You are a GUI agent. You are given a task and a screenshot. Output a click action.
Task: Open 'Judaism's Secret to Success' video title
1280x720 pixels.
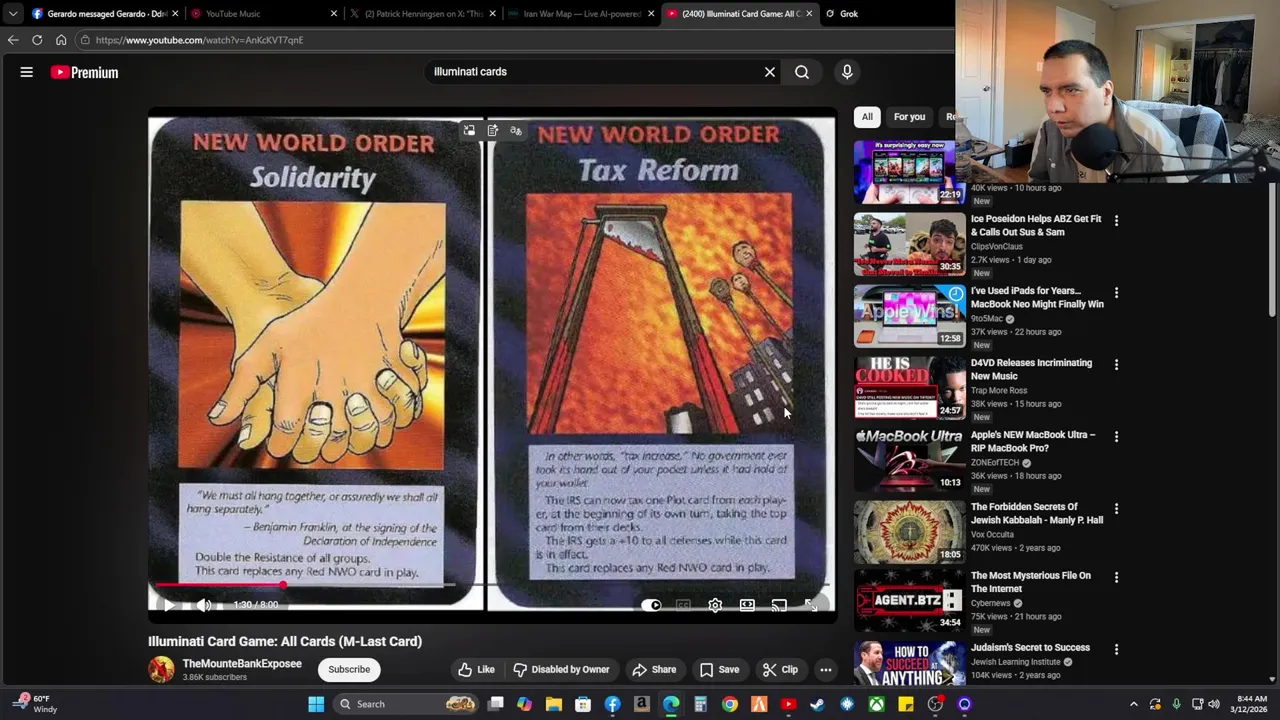pyautogui.click(x=1030, y=648)
